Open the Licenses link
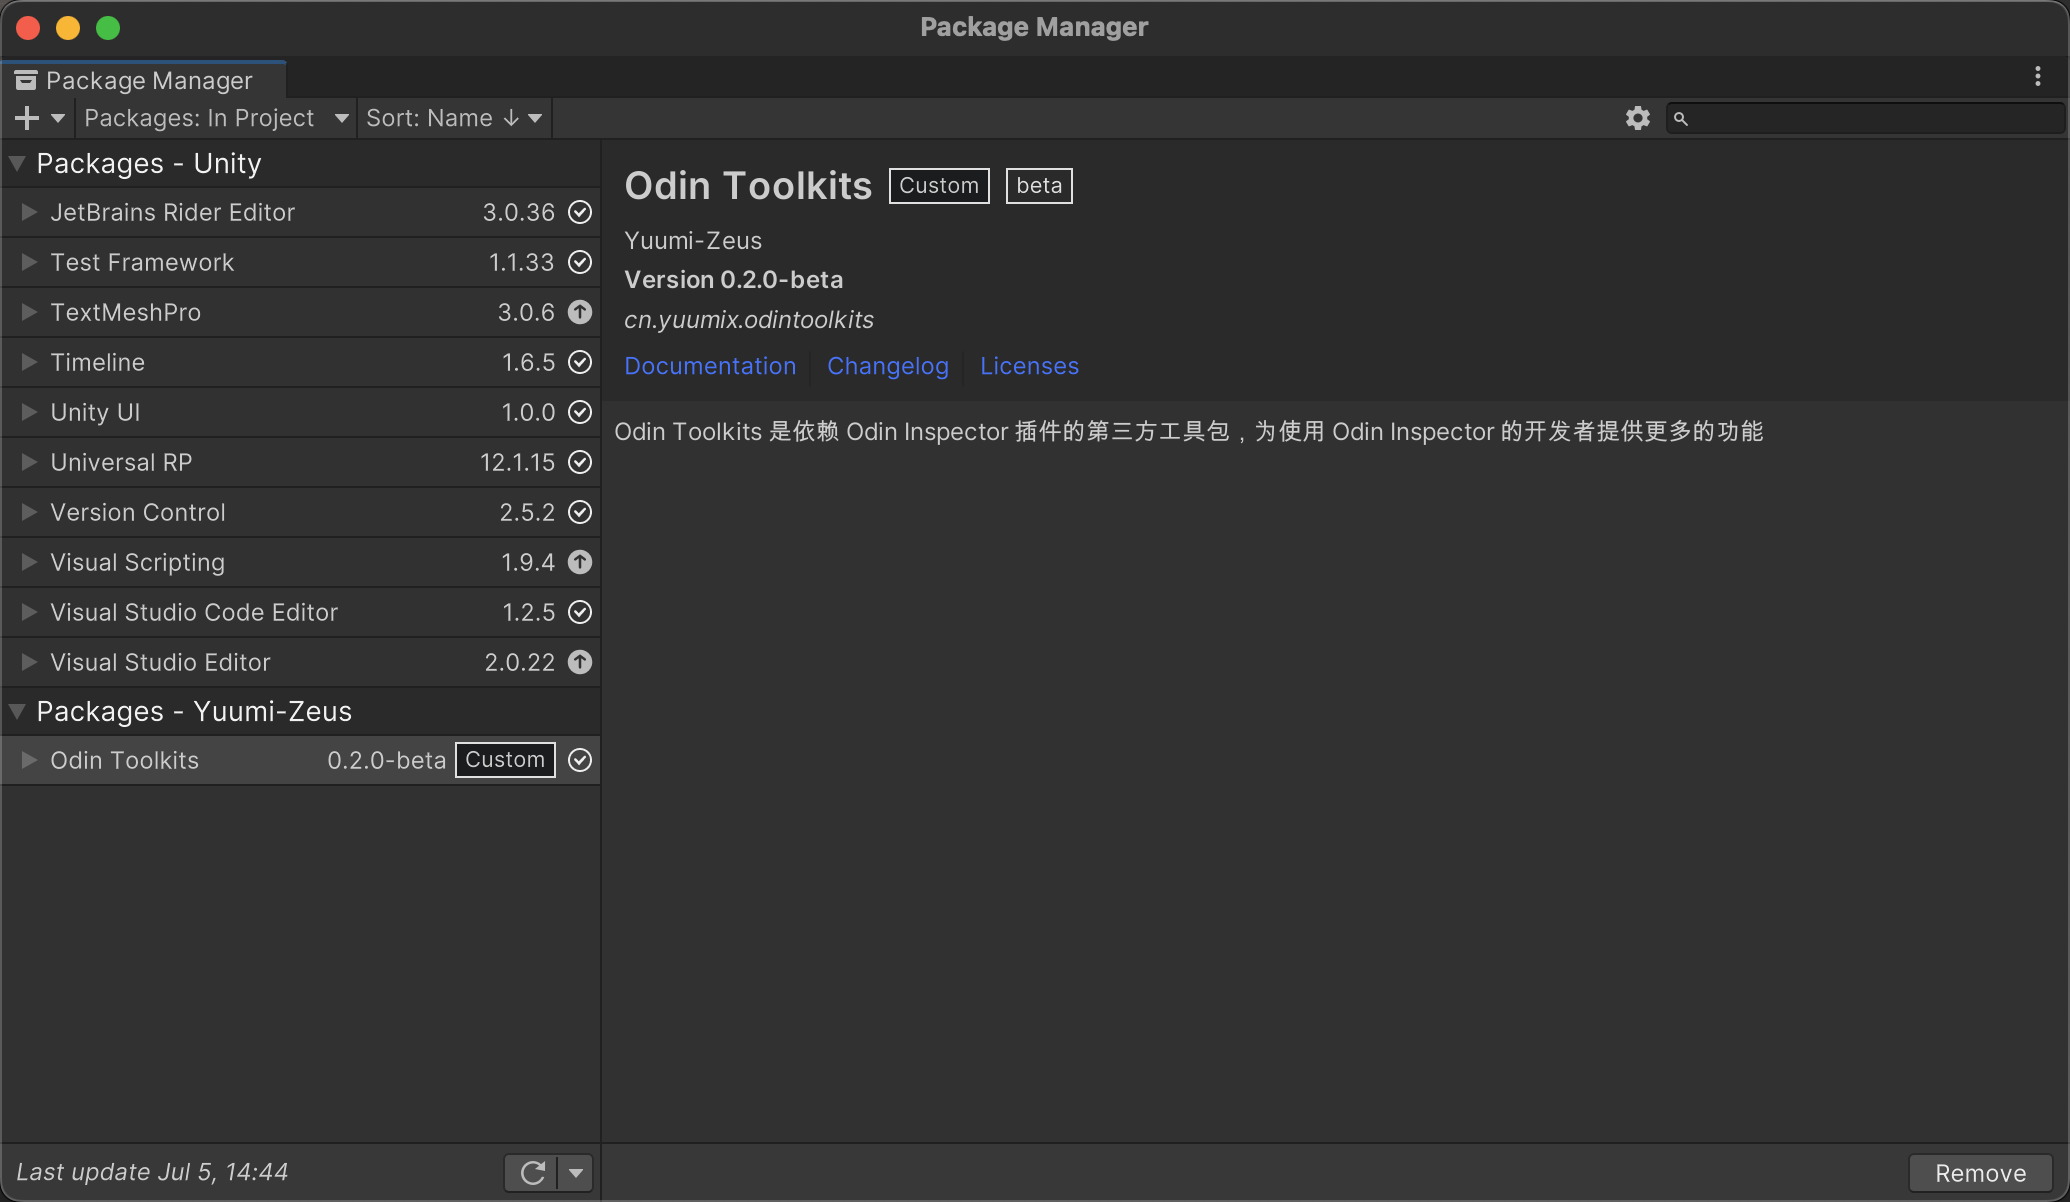This screenshot has height=1202, width=2070. (x=1029, y=366)
